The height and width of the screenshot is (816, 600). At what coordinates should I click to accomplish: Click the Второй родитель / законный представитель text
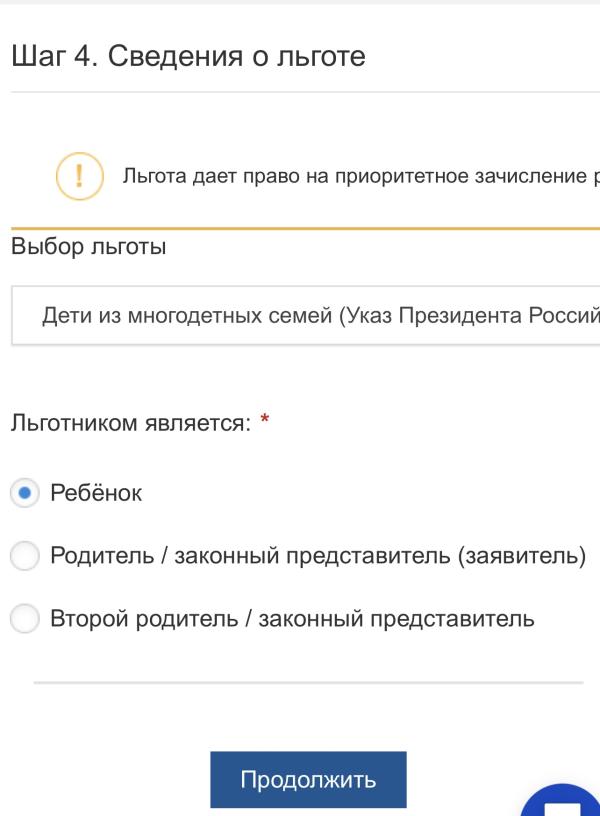pos(292,619)
